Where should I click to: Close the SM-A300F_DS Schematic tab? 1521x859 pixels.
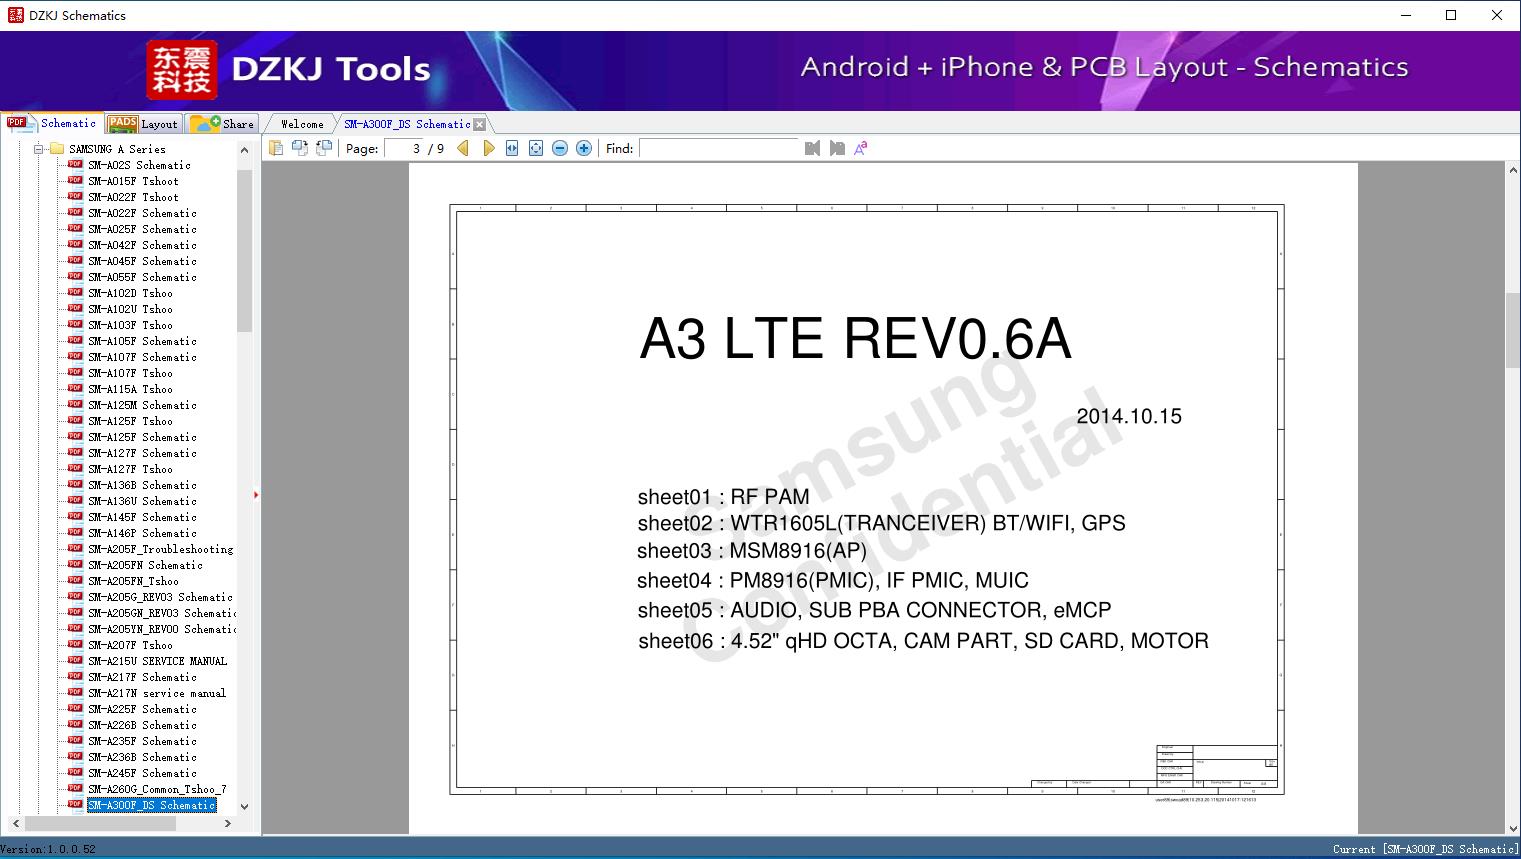click(479, 124)
